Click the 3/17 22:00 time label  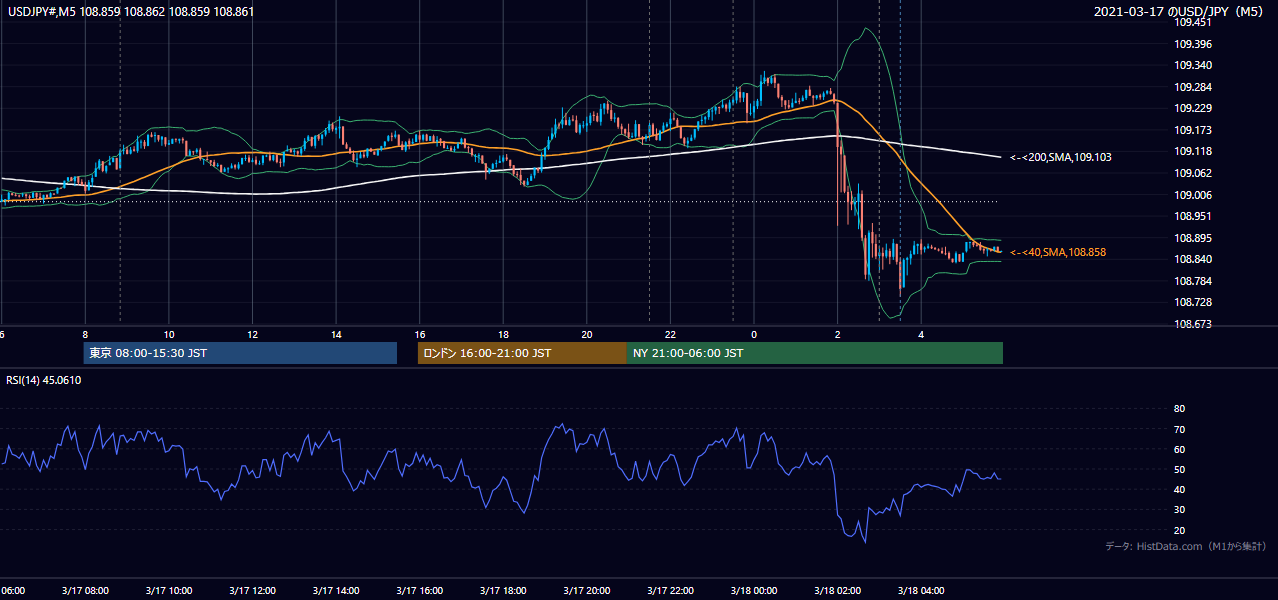tap(670, 591)
